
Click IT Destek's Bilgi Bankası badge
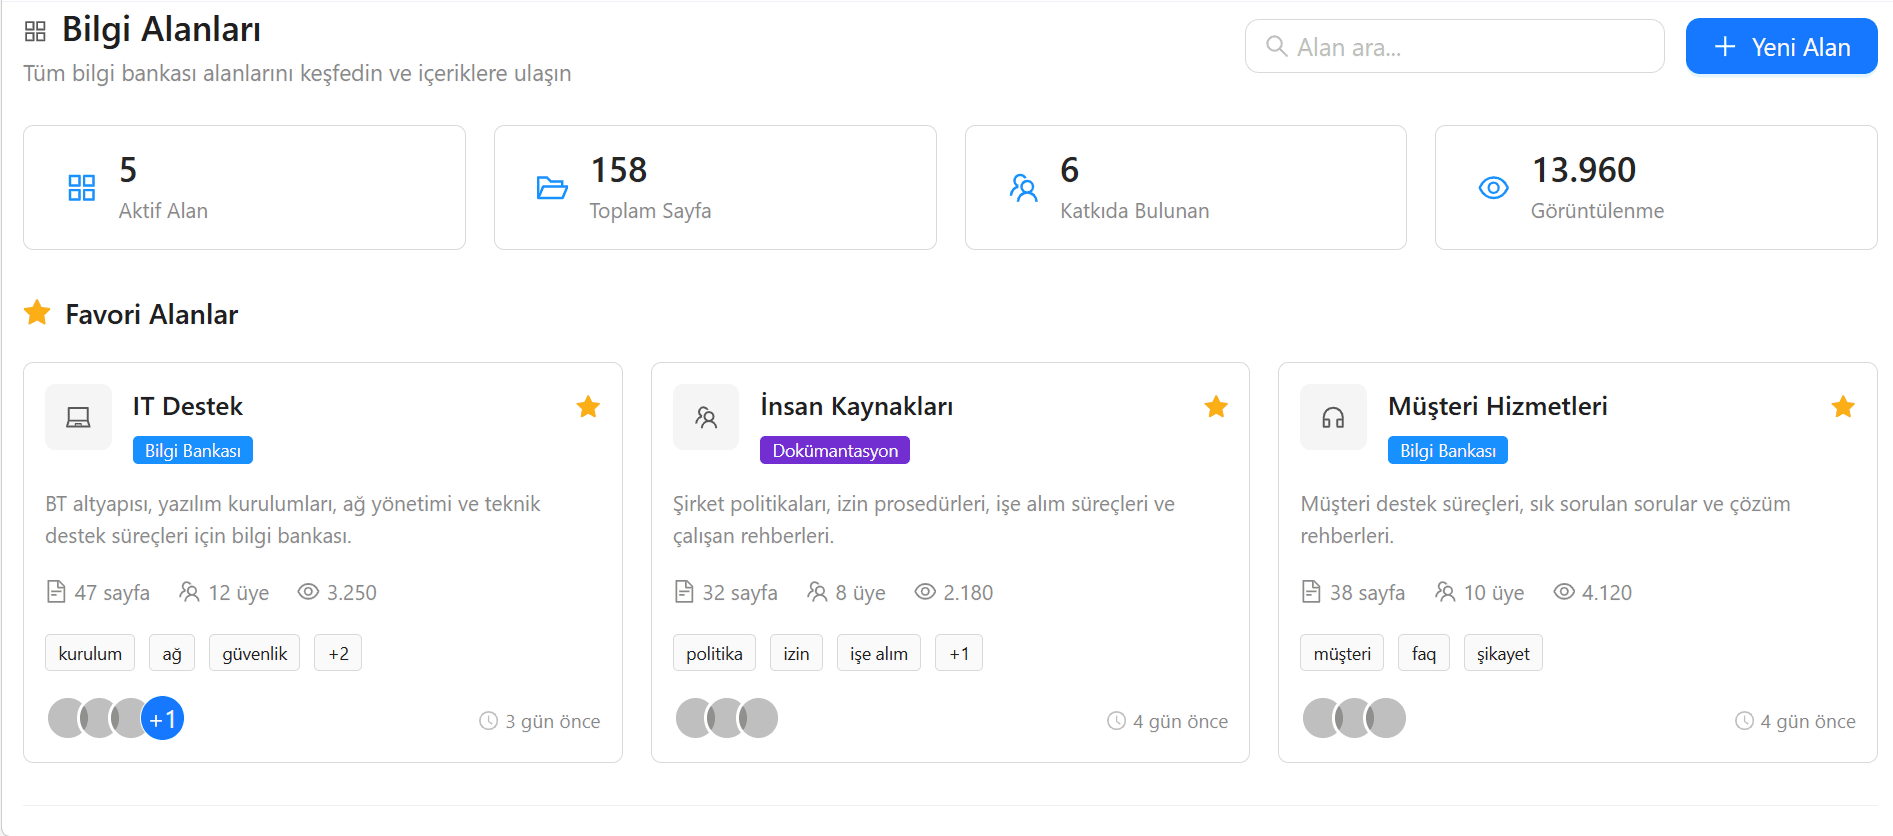click(x=193, y=450)
